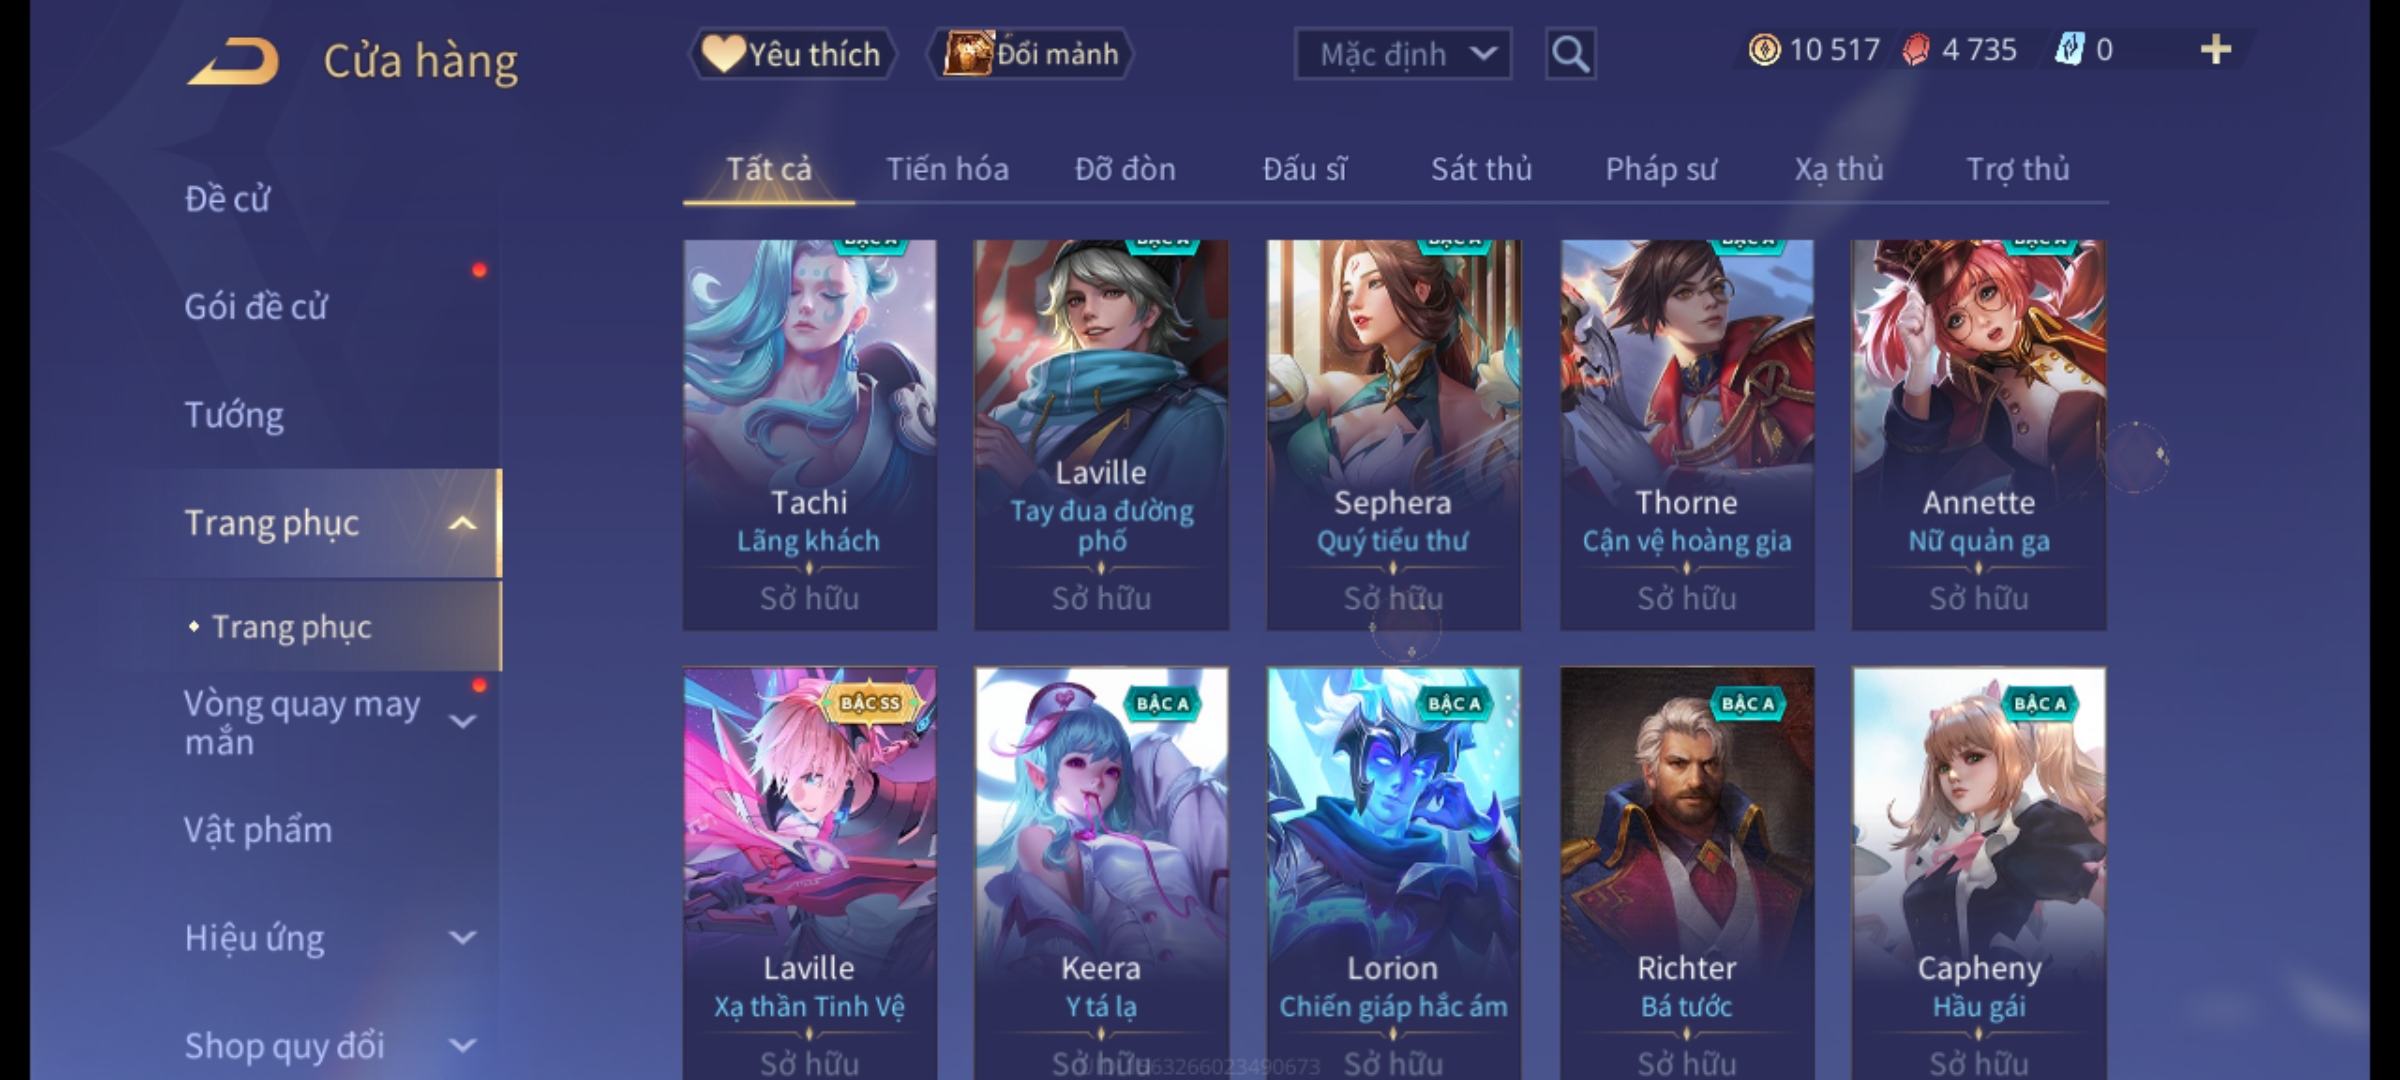The height and width of the screenshot is (1080, 2400).
Task: Tap the red ruby currency icon
Action: pos(1915,50)
